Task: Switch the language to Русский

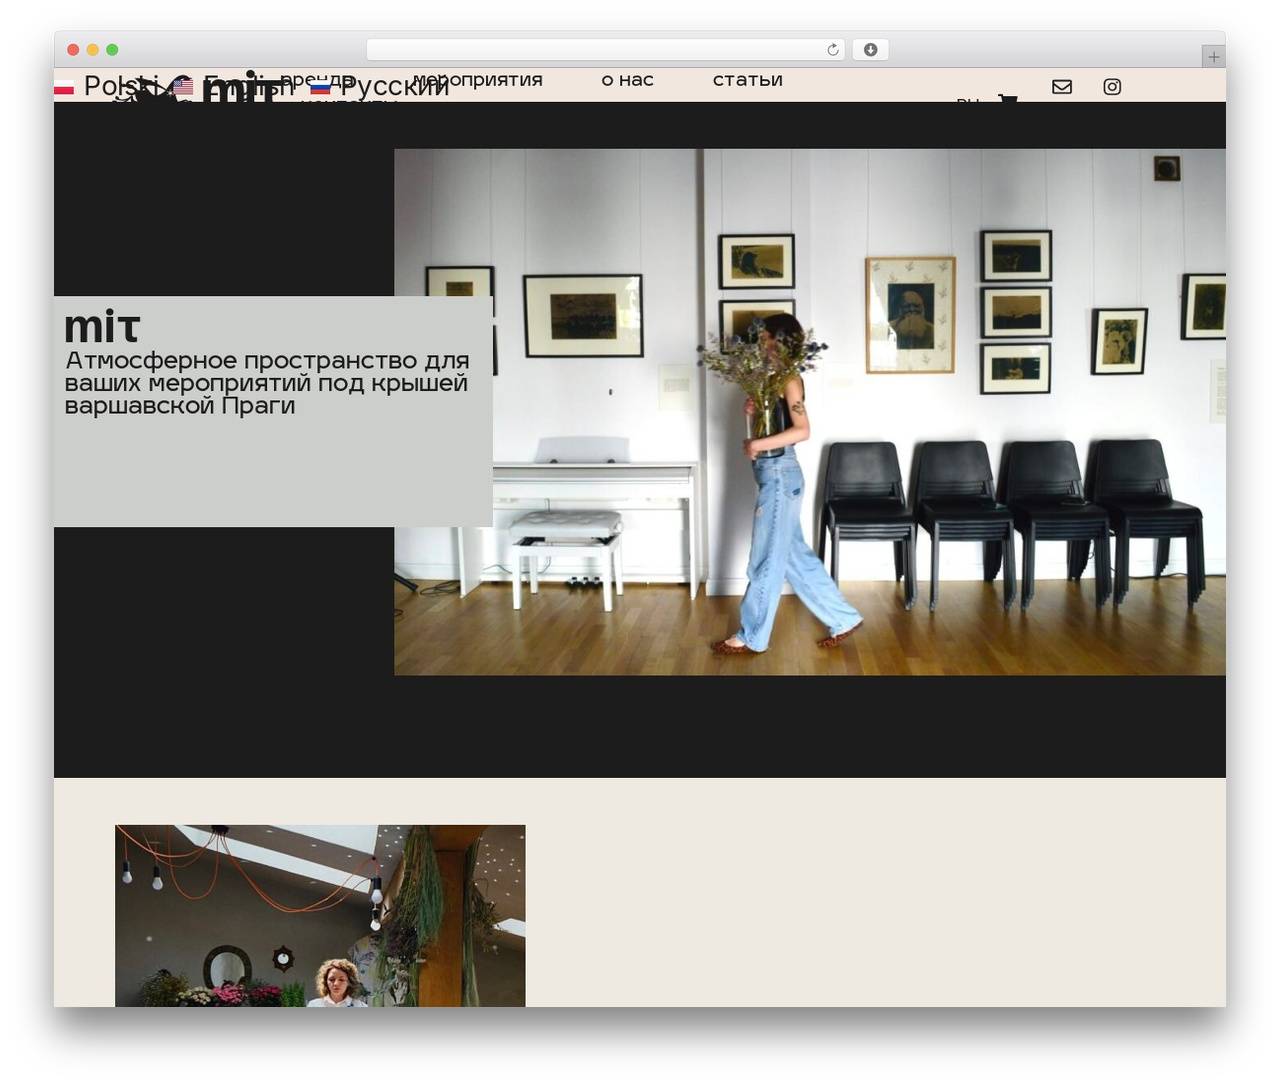Action: coord(380,87)
